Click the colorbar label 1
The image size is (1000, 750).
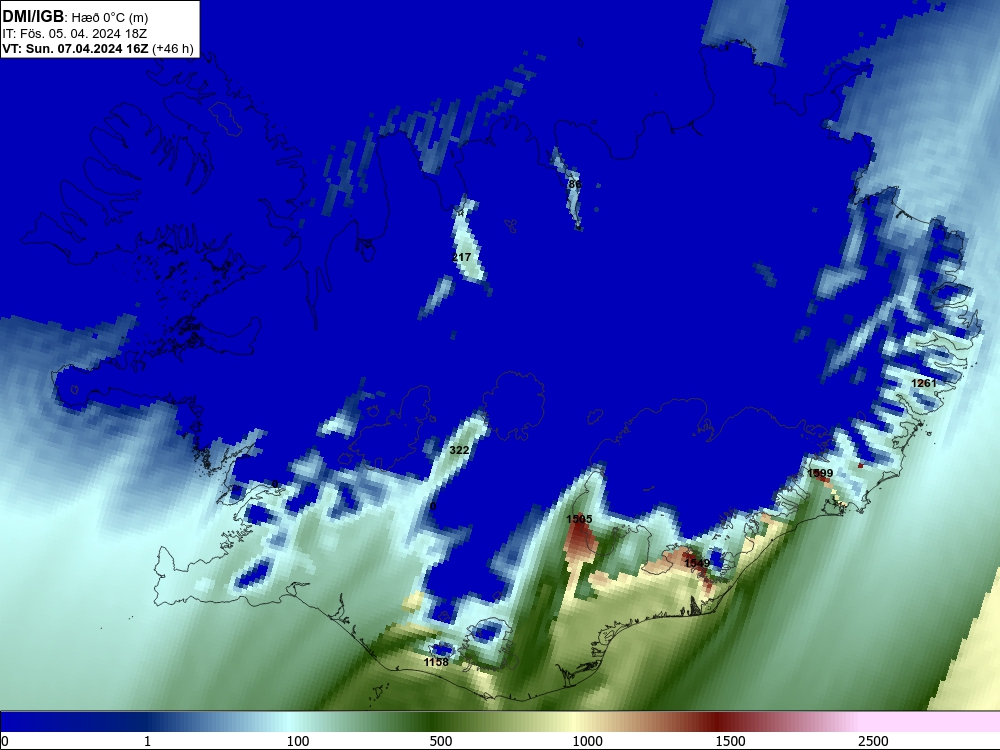(x=147, y=741)
